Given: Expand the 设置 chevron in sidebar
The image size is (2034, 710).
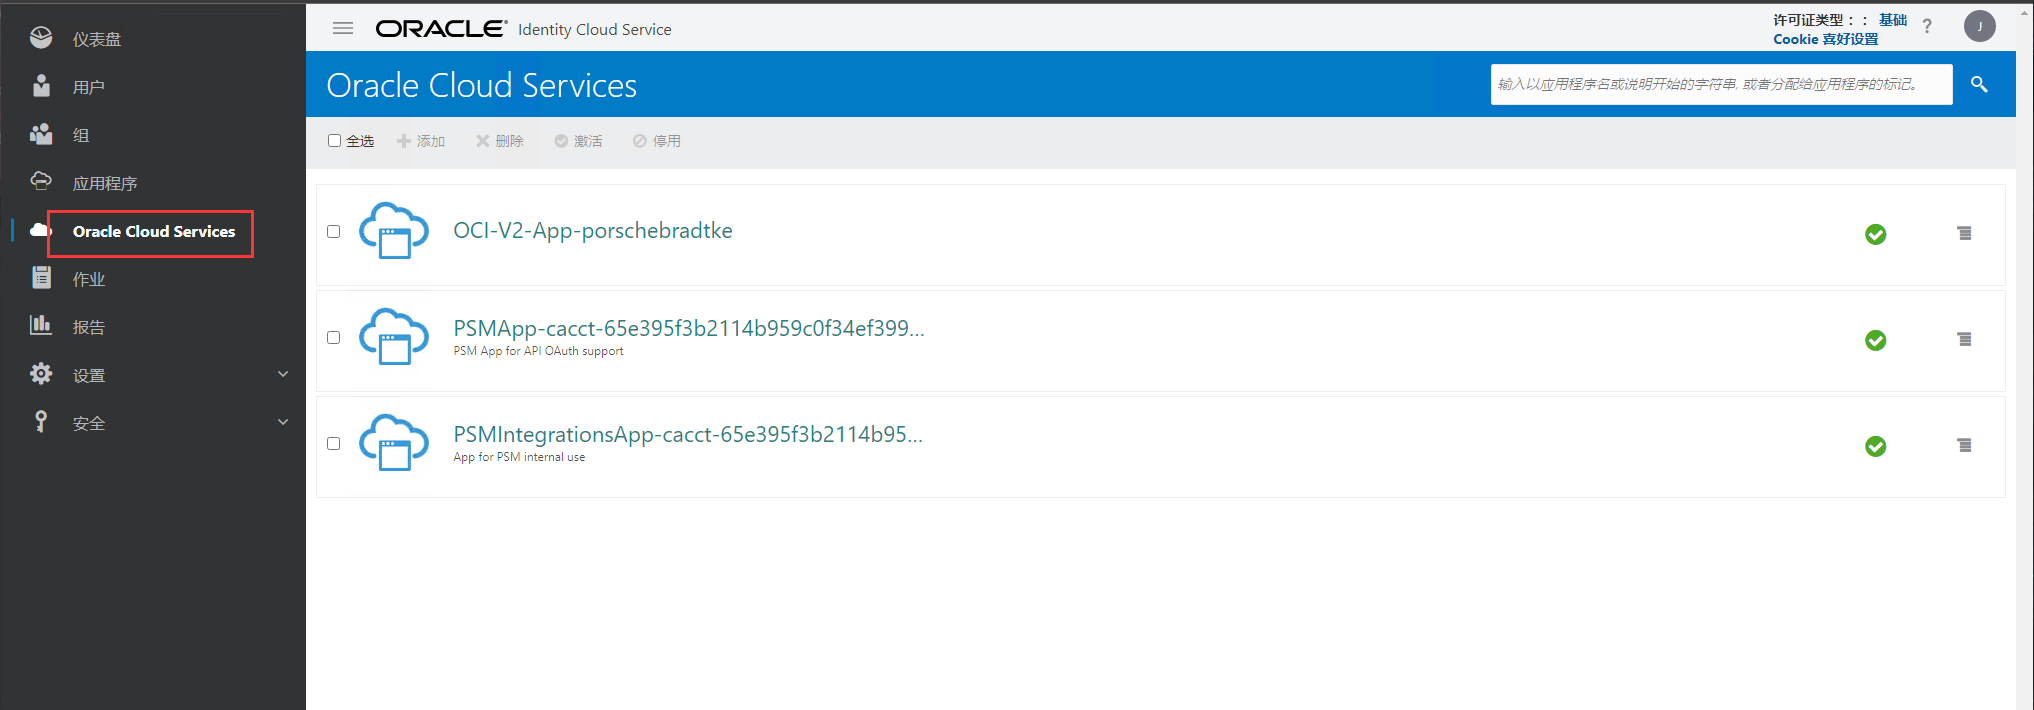Looking at the screenshot, I should (283, 374).
